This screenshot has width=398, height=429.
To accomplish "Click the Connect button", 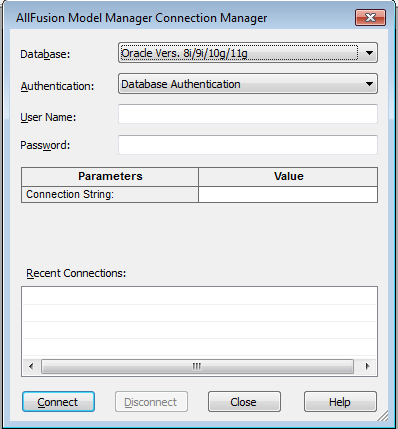I will tap(58, 402).
